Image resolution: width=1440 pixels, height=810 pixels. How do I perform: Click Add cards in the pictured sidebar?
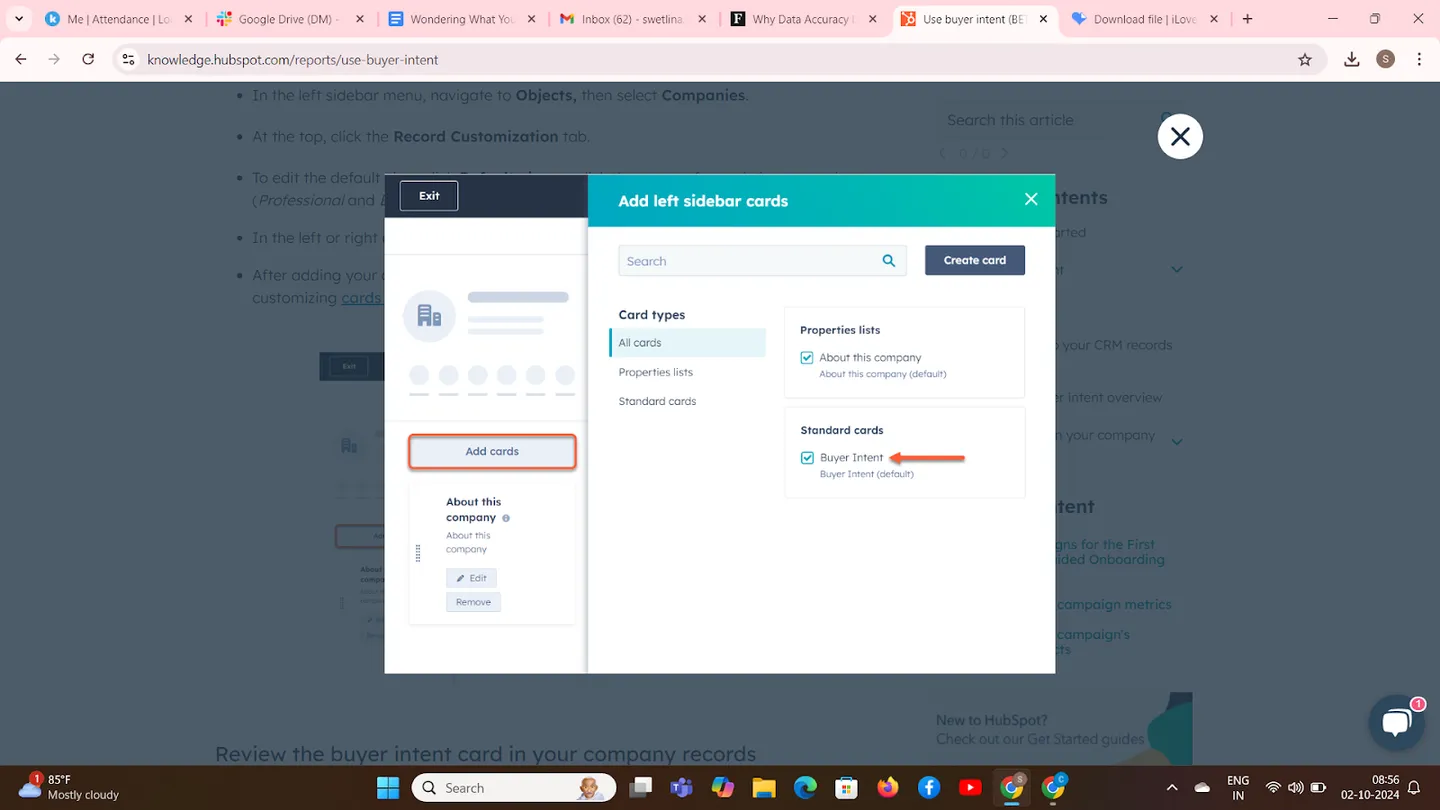492,452
